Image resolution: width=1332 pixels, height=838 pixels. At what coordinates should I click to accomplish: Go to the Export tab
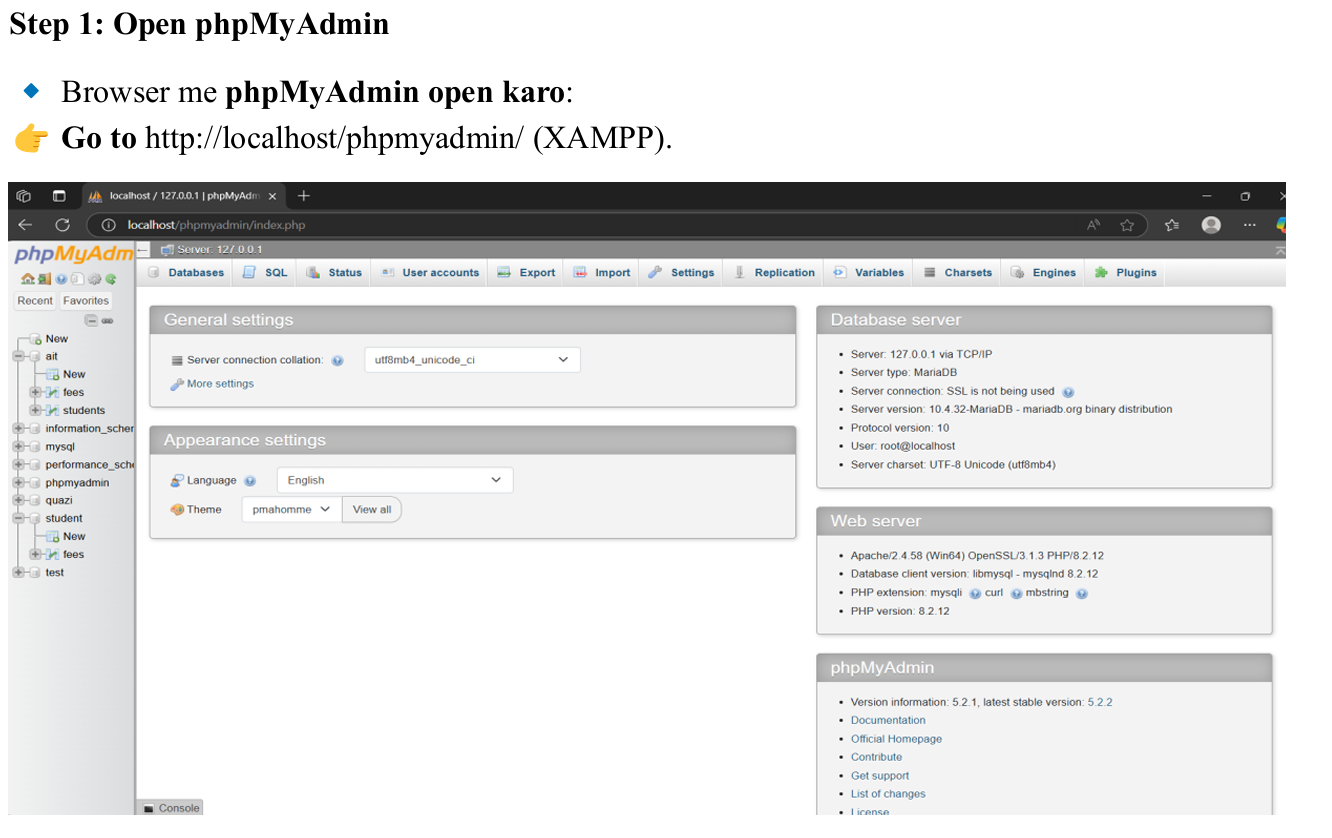pos(527,272)
